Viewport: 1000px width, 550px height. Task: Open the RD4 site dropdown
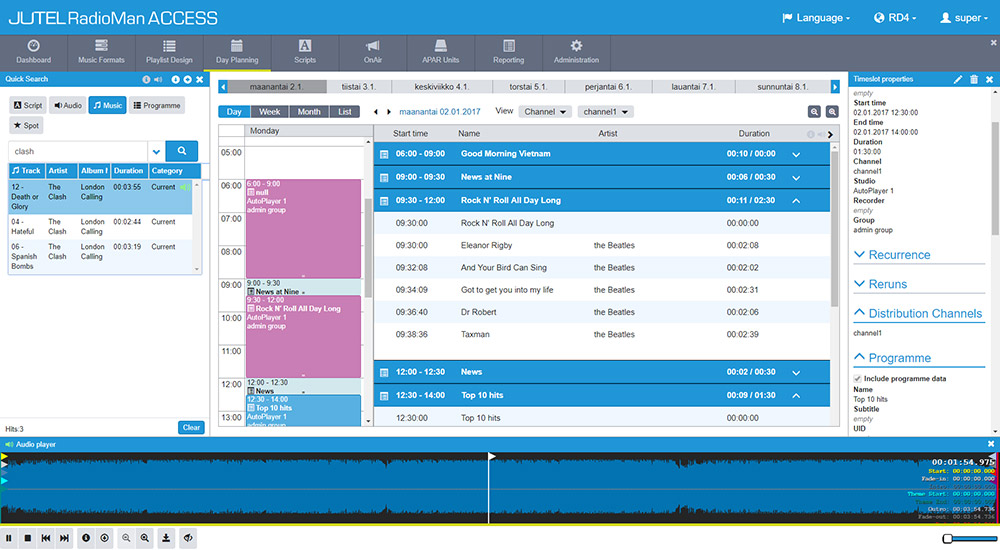(895, 18)
